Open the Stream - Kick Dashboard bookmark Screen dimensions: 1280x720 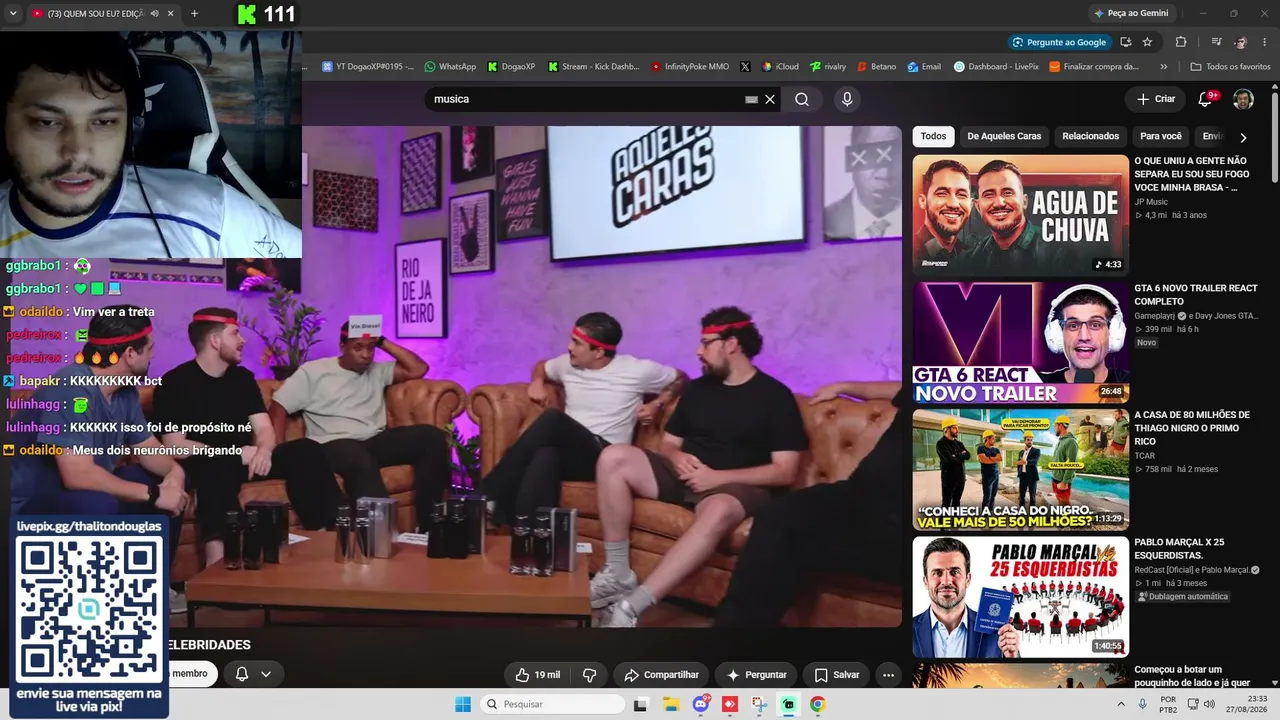click(x=592, y=67)
